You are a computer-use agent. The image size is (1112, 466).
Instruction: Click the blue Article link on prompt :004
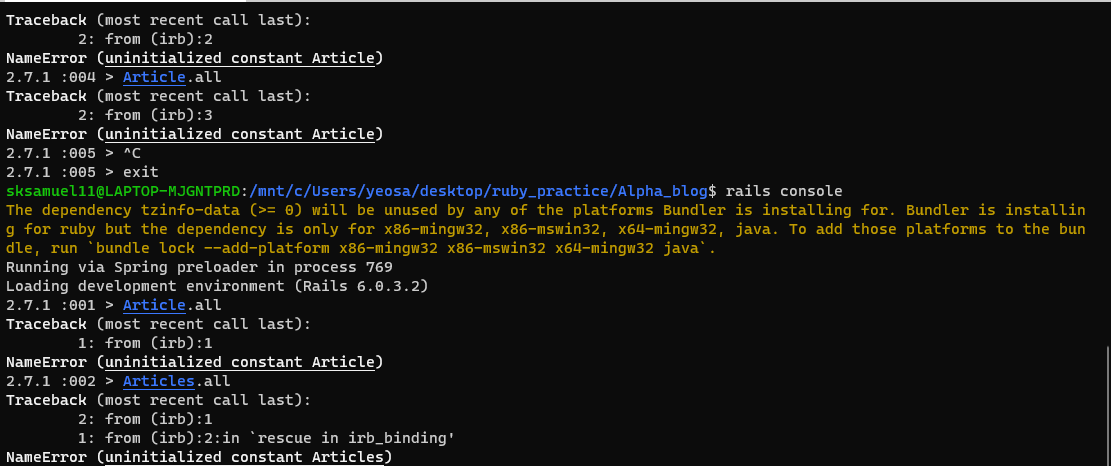tap(154, 77)
